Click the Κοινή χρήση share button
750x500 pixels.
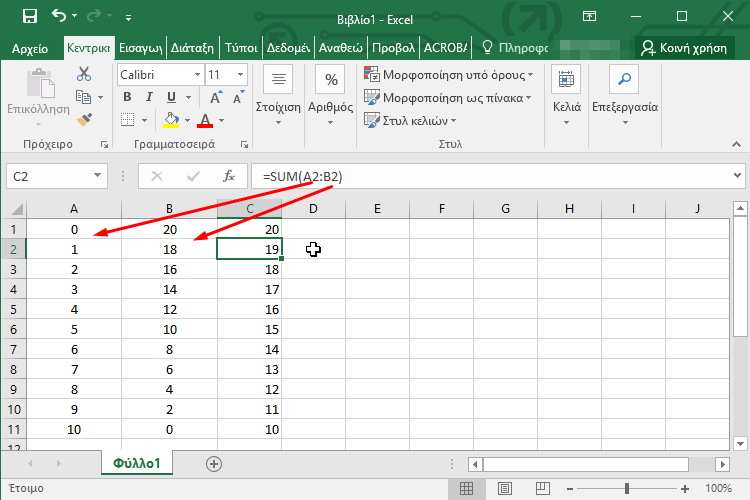[689, 47]
